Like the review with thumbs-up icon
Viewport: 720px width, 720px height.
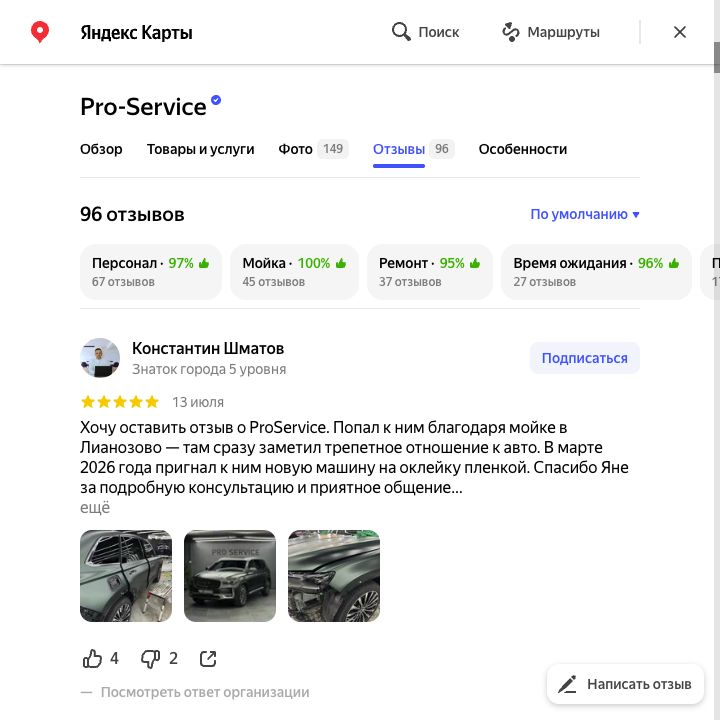coord(92,658)
